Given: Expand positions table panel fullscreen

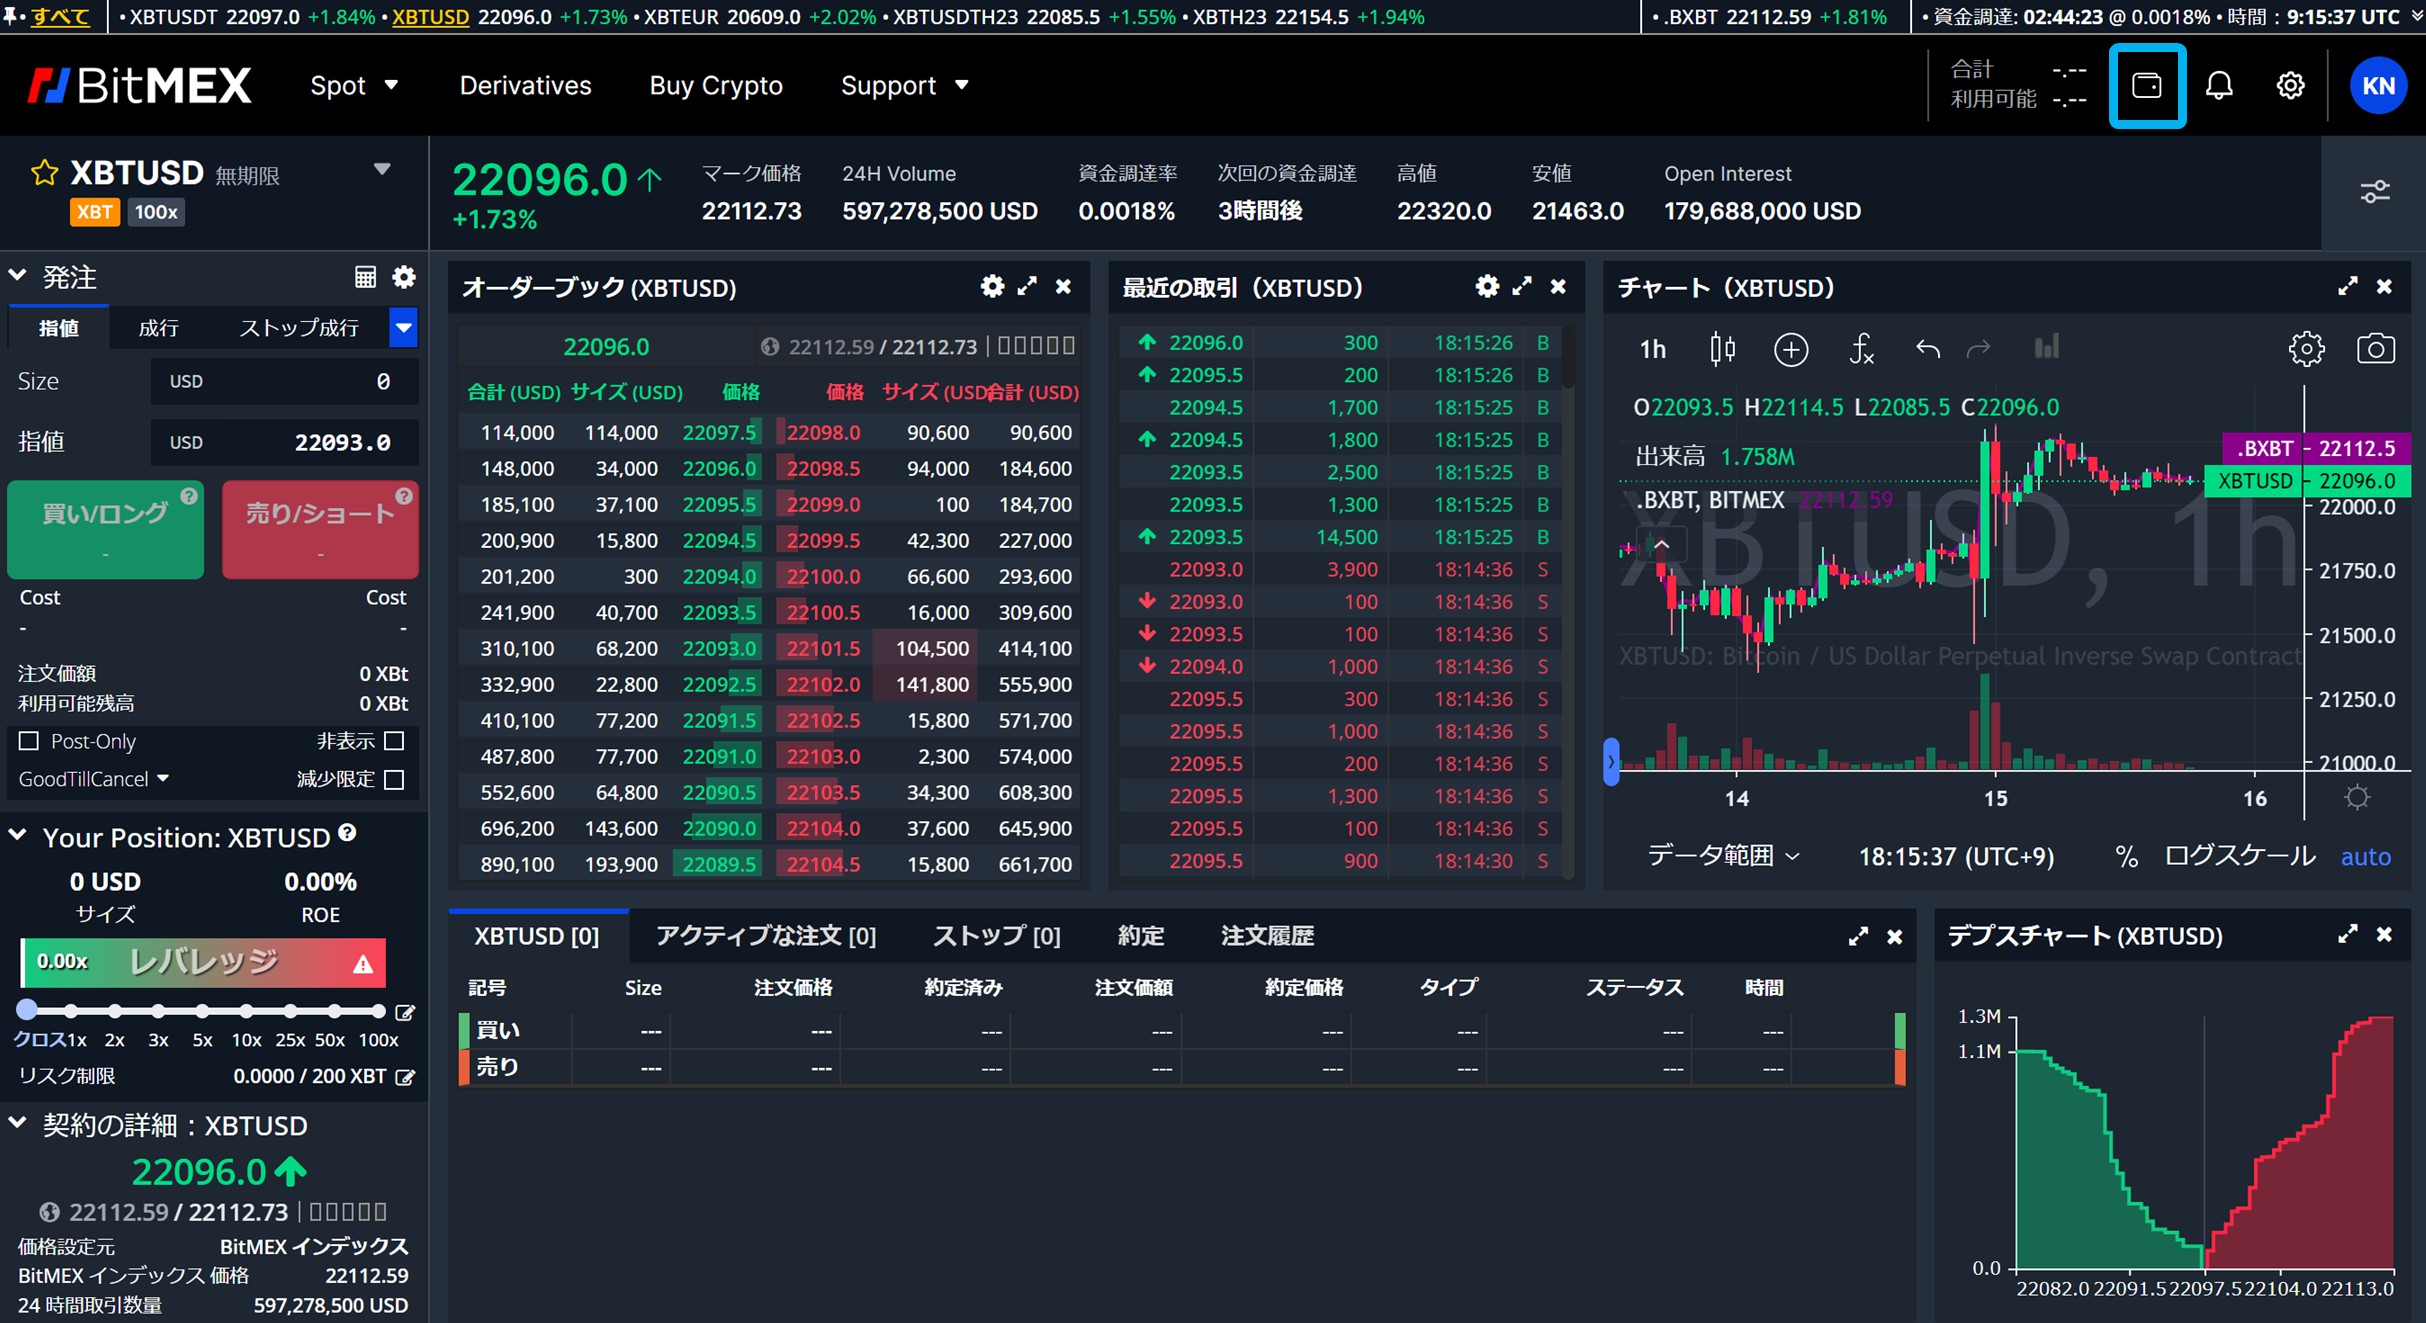Looking at the screenshot, I should point(1858,936).
